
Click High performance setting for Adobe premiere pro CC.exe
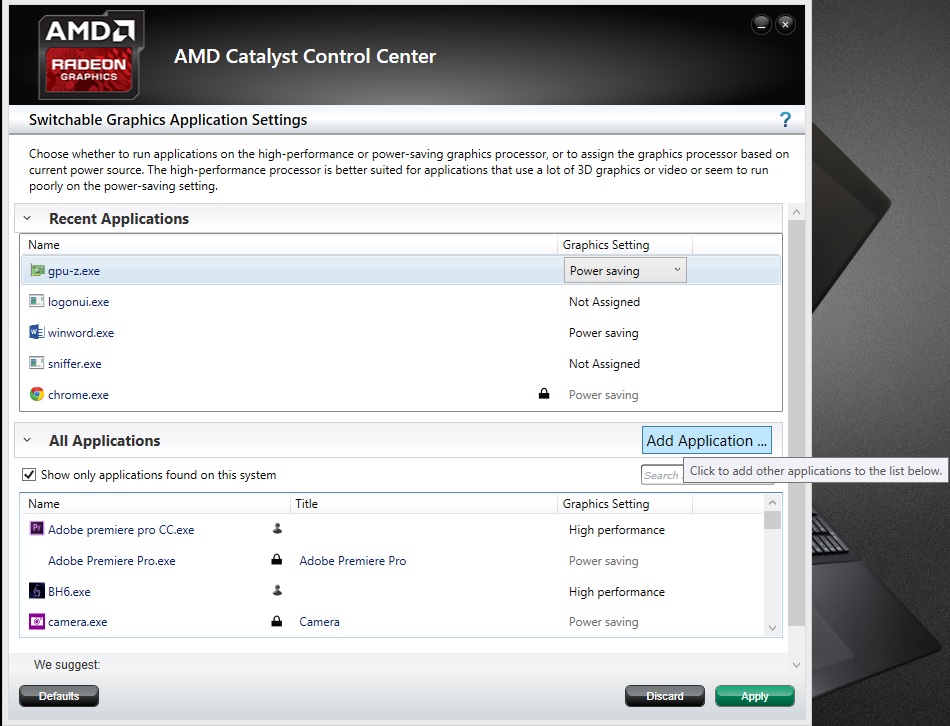(x=616, y=529)
